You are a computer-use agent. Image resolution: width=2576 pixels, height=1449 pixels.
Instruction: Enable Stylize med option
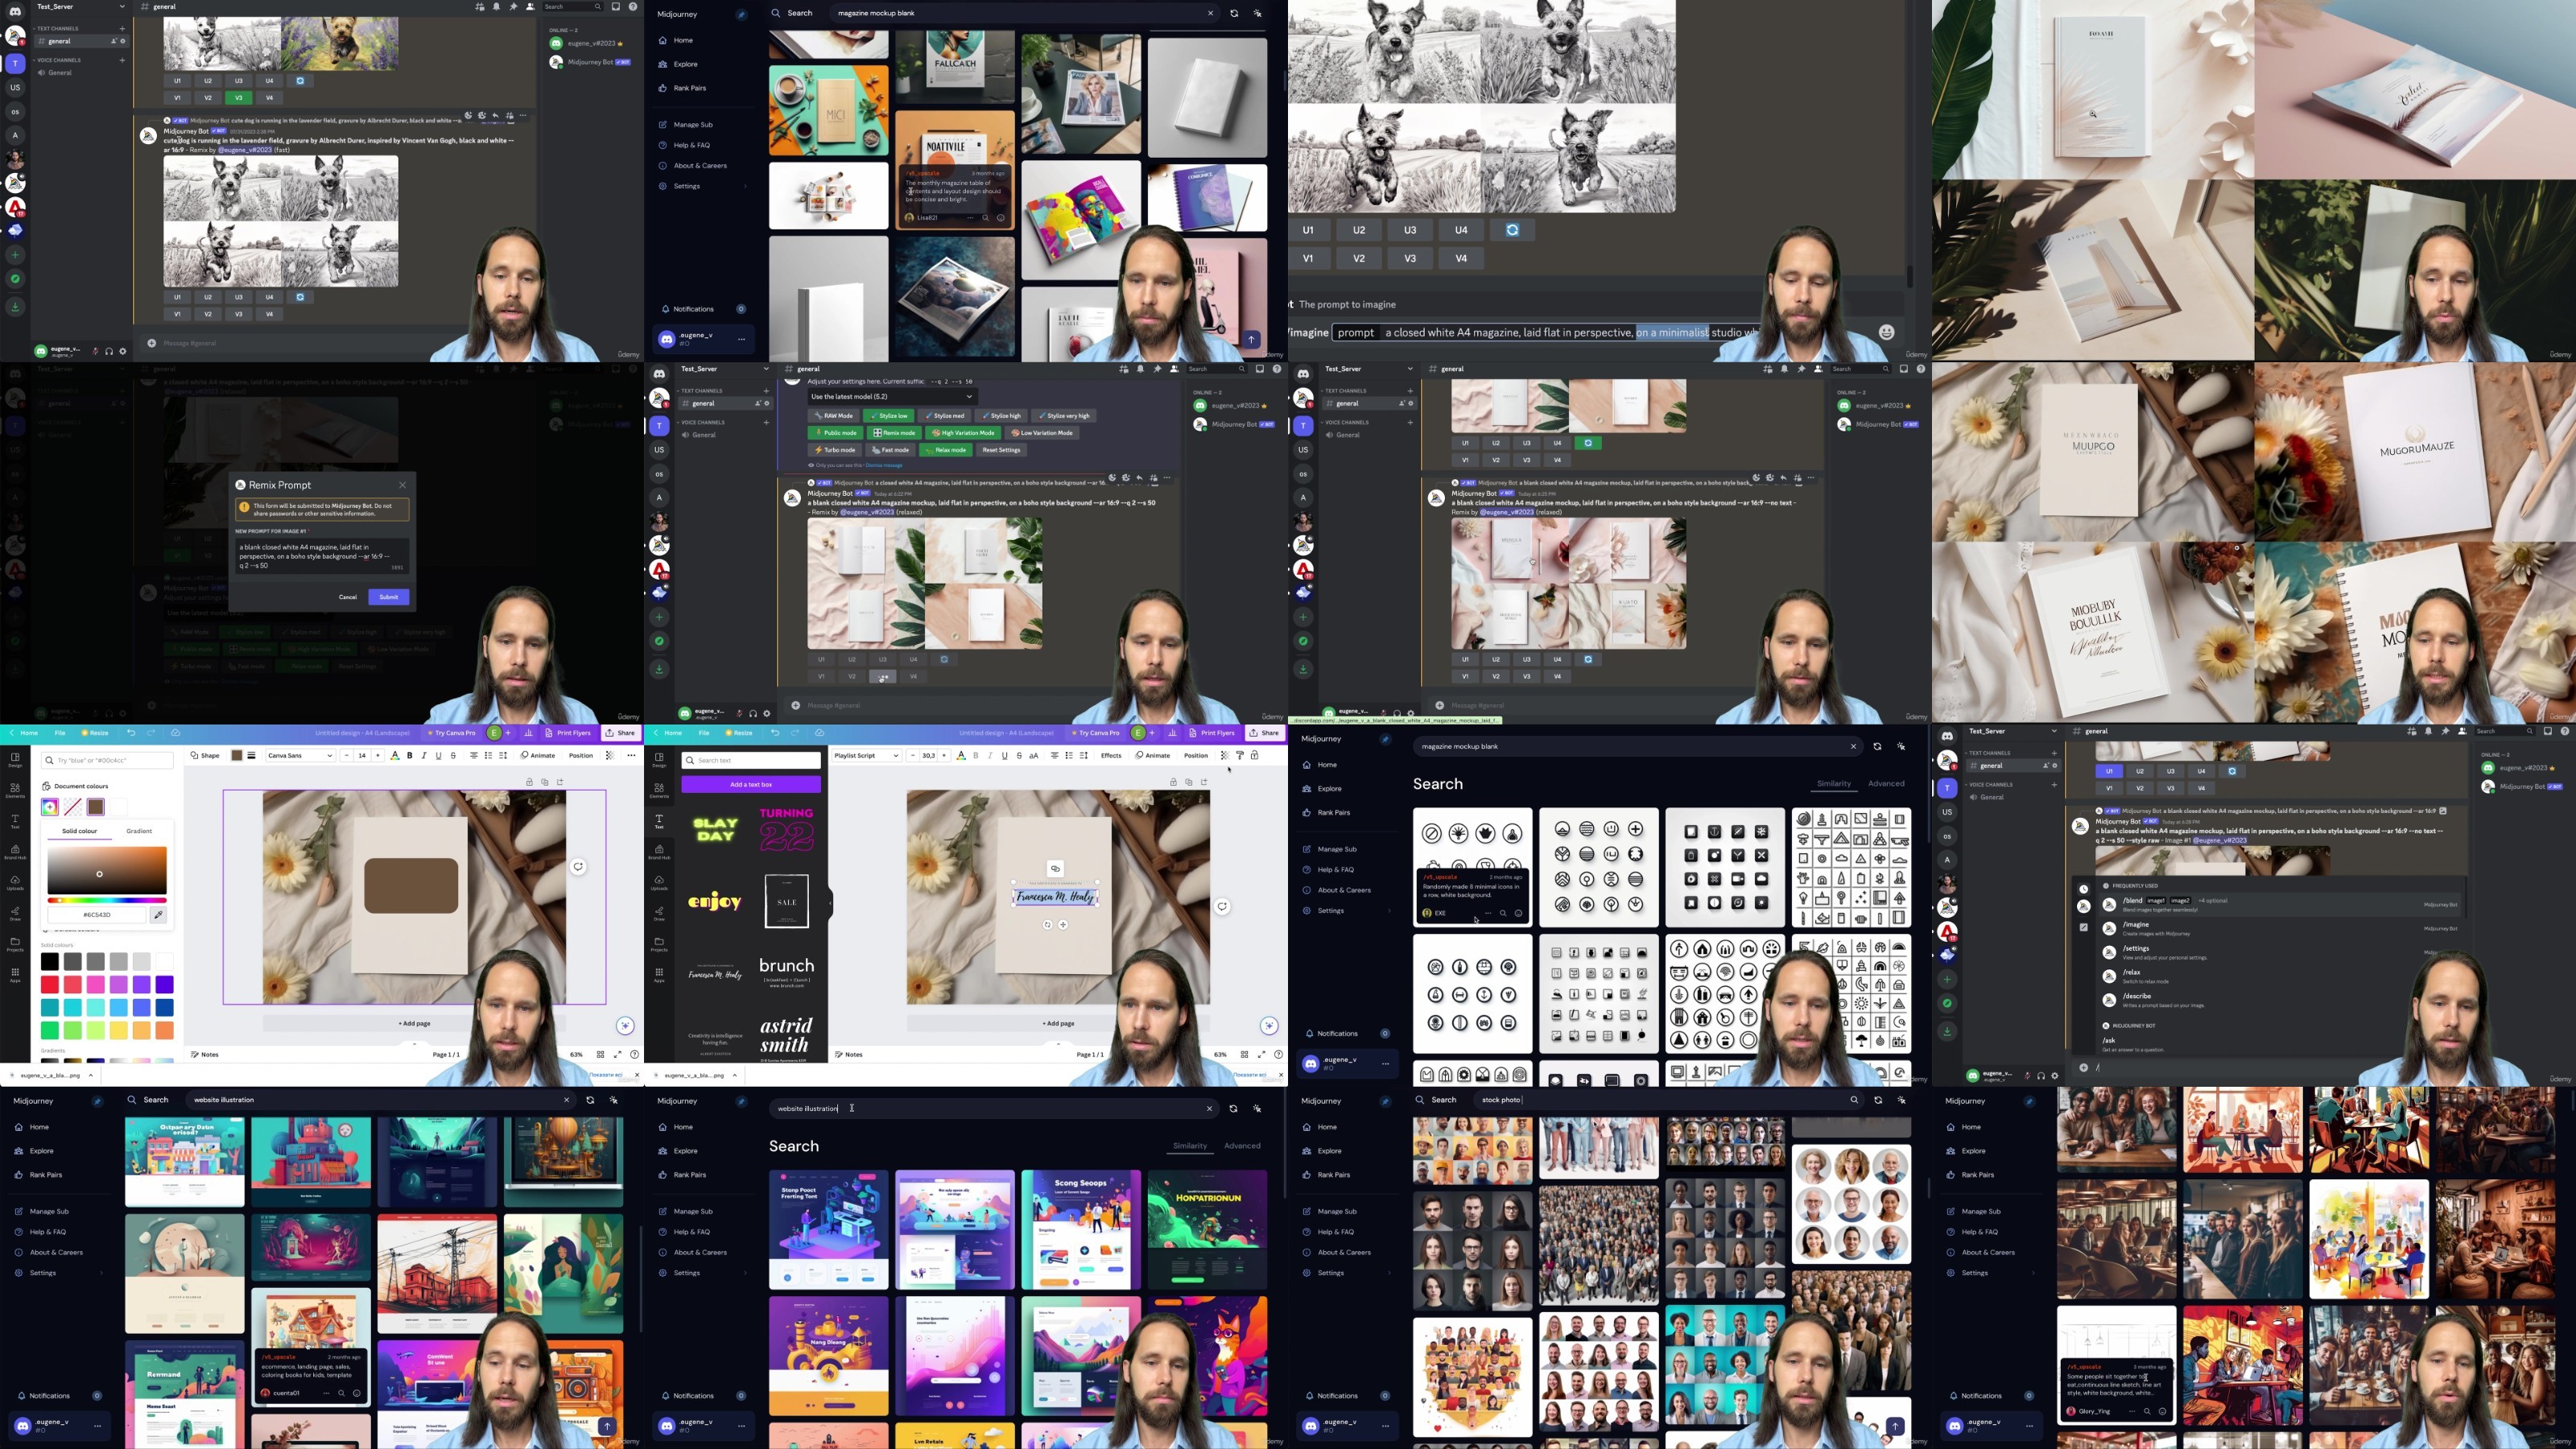click(945, 416)
